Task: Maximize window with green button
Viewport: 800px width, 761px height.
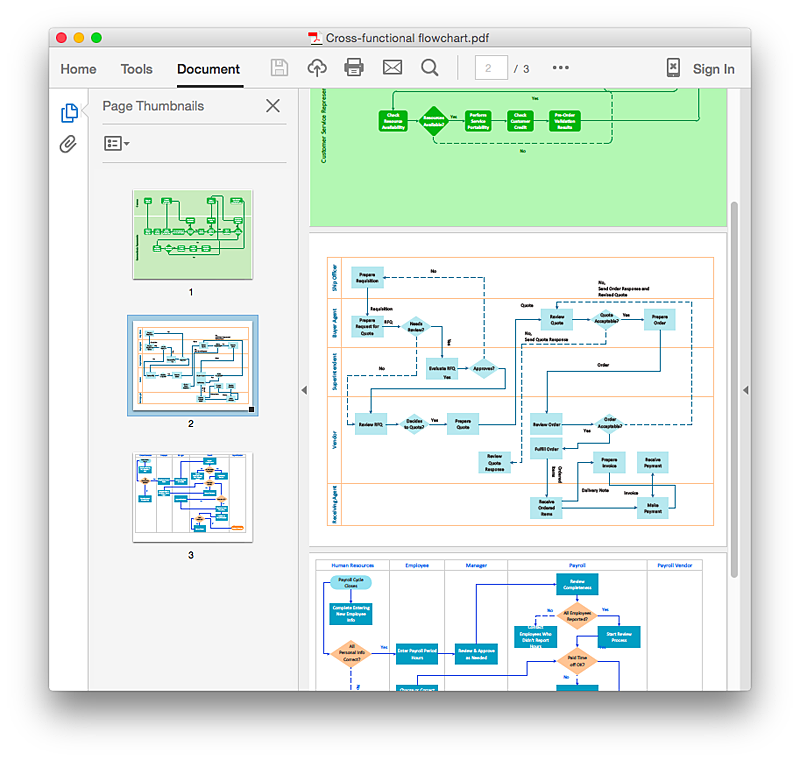Action: pyautogui.click(x=96, y=38)
